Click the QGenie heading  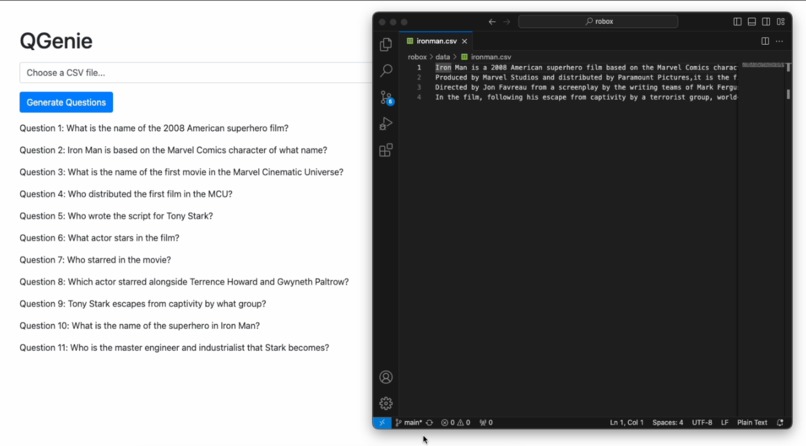56,41
